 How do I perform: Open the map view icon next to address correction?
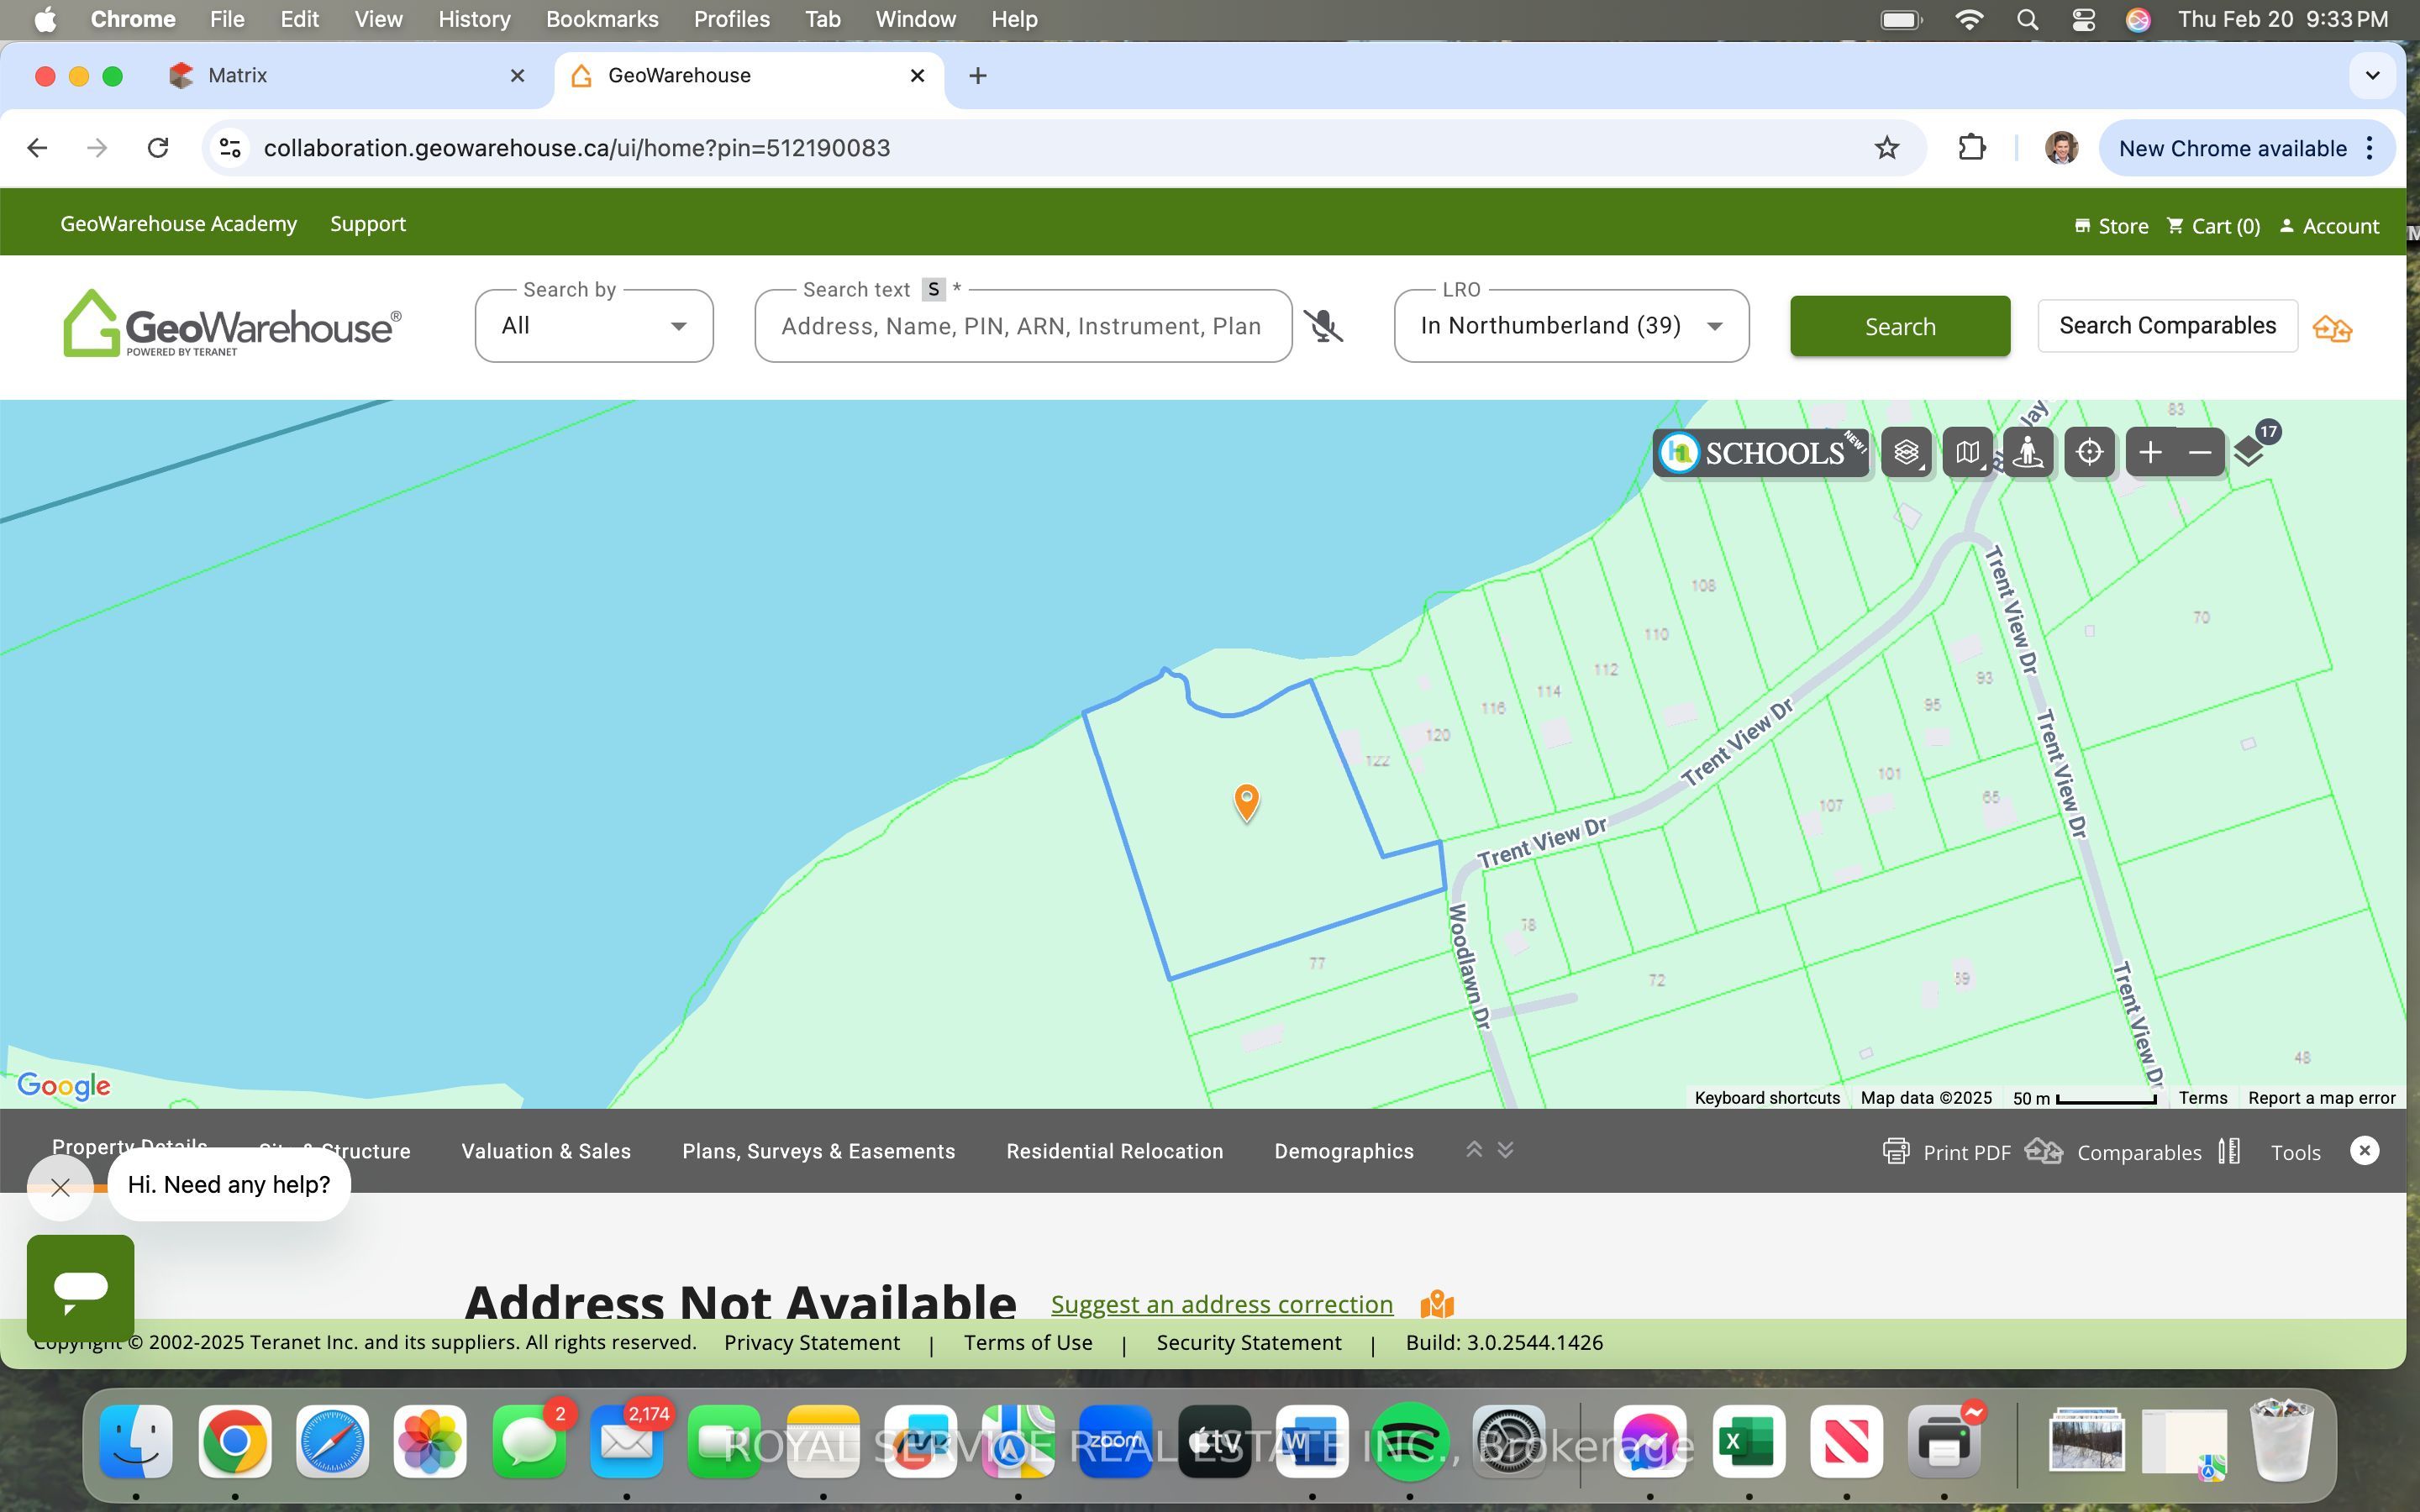coord(1437,1304)
